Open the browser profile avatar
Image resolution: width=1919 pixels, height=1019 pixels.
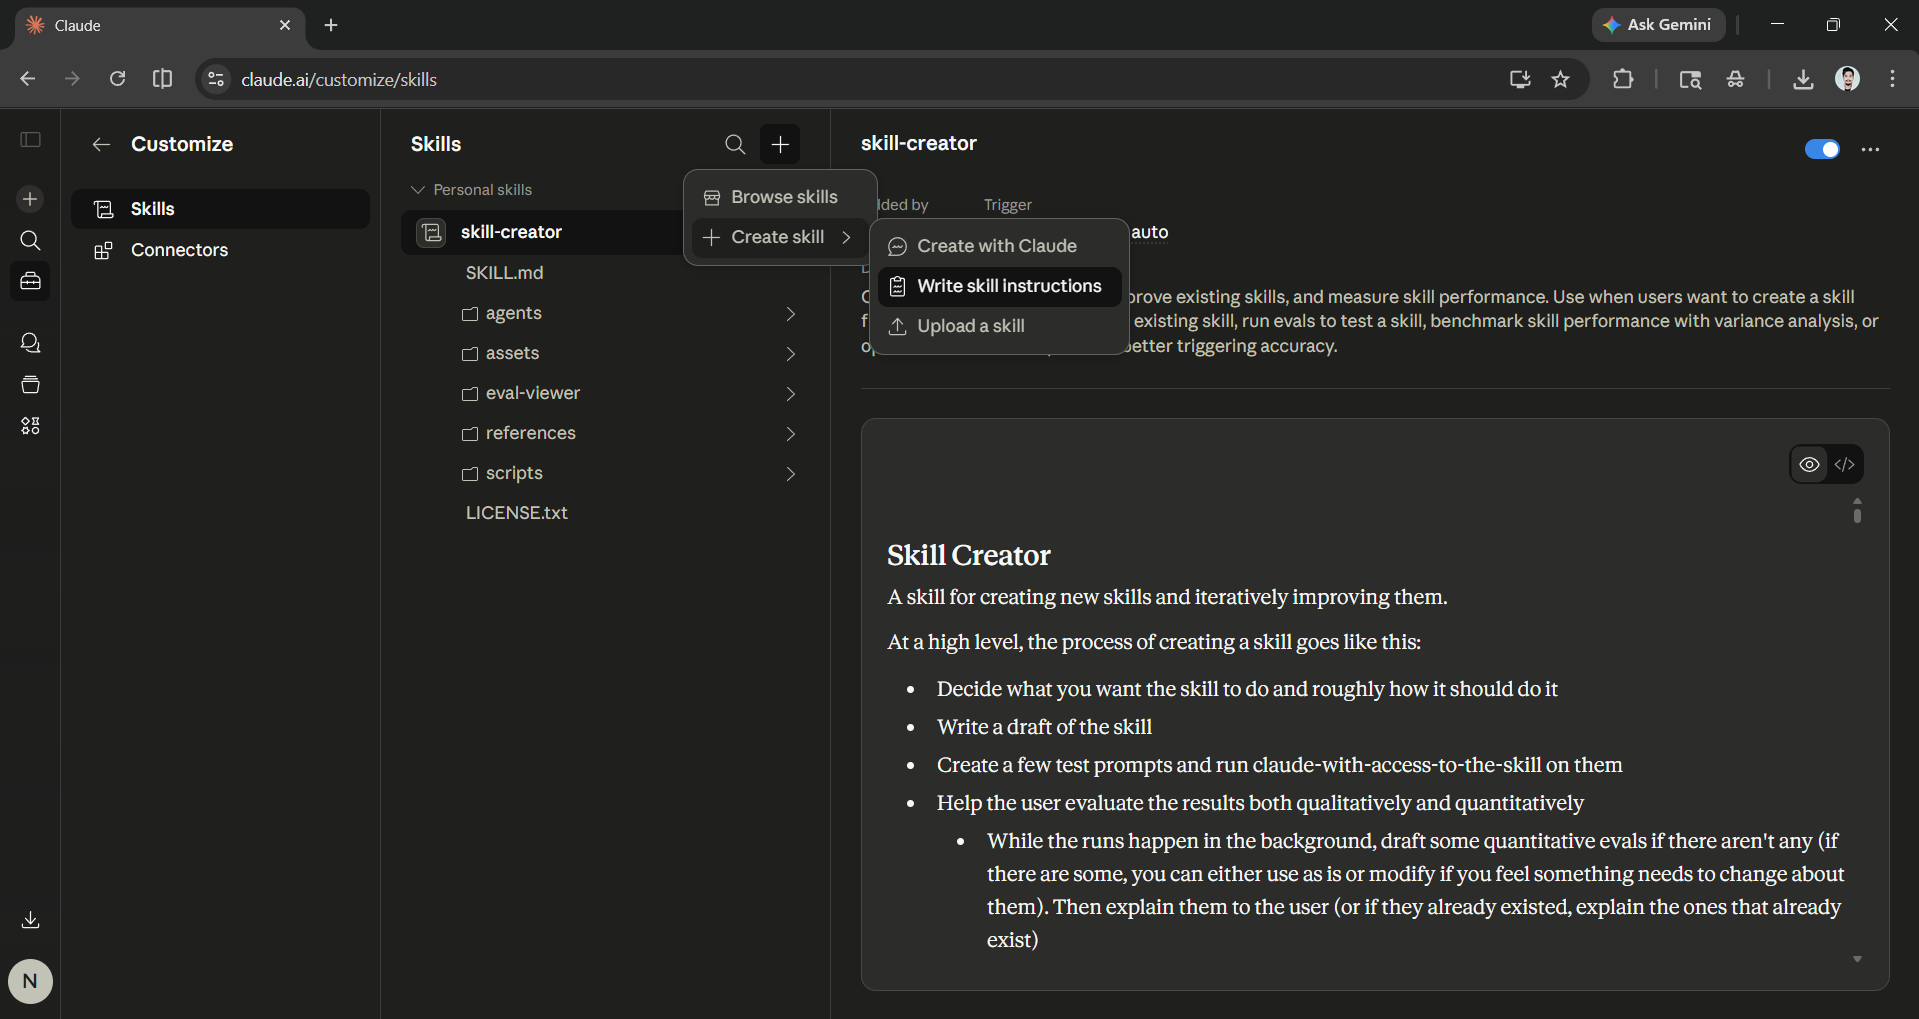pos(1847,79)
